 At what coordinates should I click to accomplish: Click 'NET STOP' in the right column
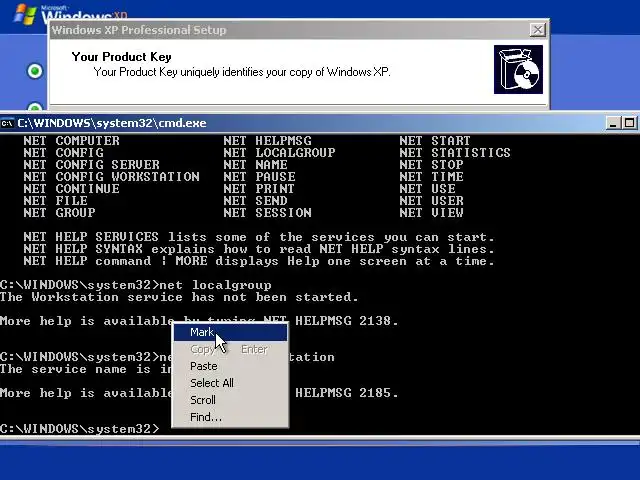click(x=431, y=165)
